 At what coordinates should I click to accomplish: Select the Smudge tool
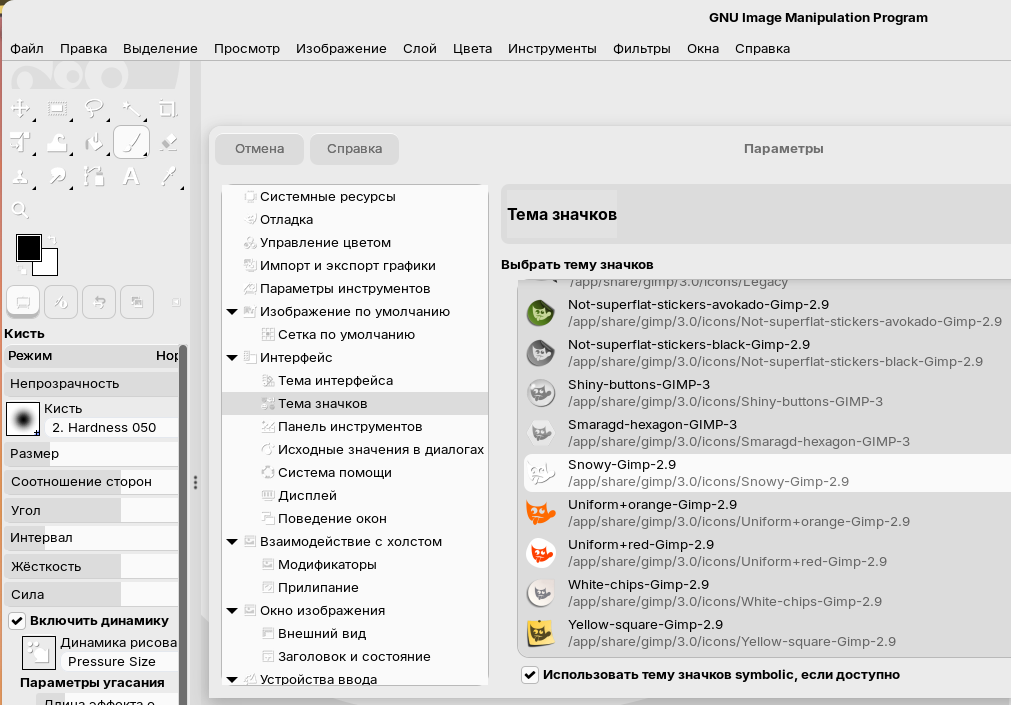coord(57,176)
